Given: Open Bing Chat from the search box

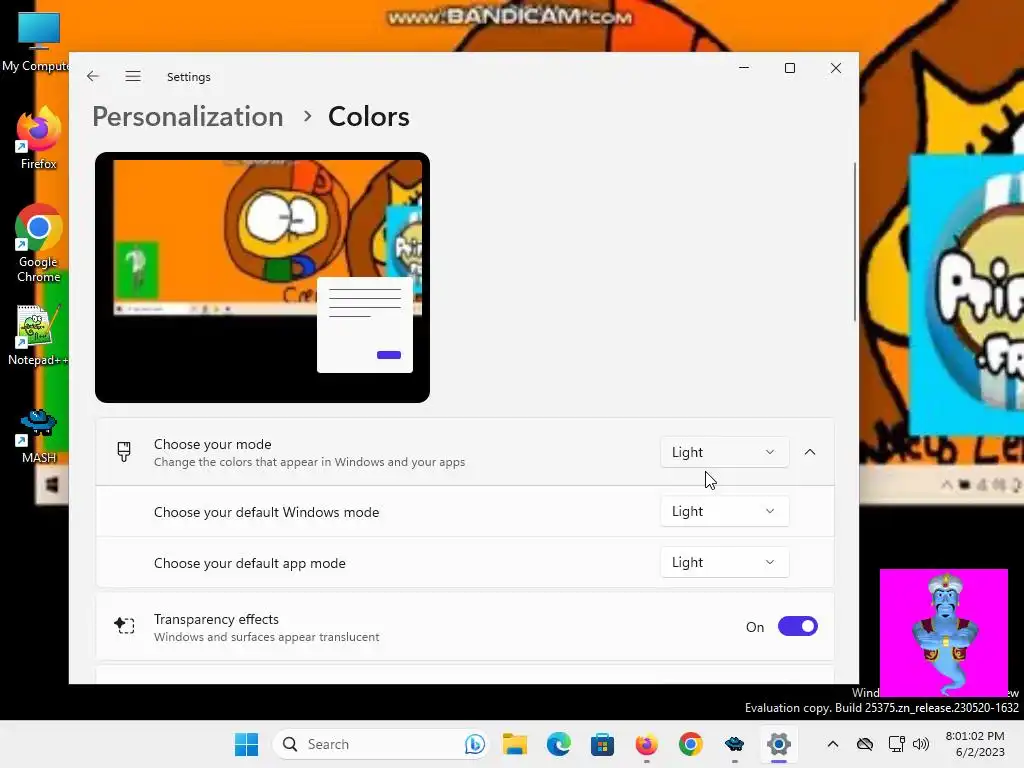Looking at the screenshot, I should coord(475,744).
